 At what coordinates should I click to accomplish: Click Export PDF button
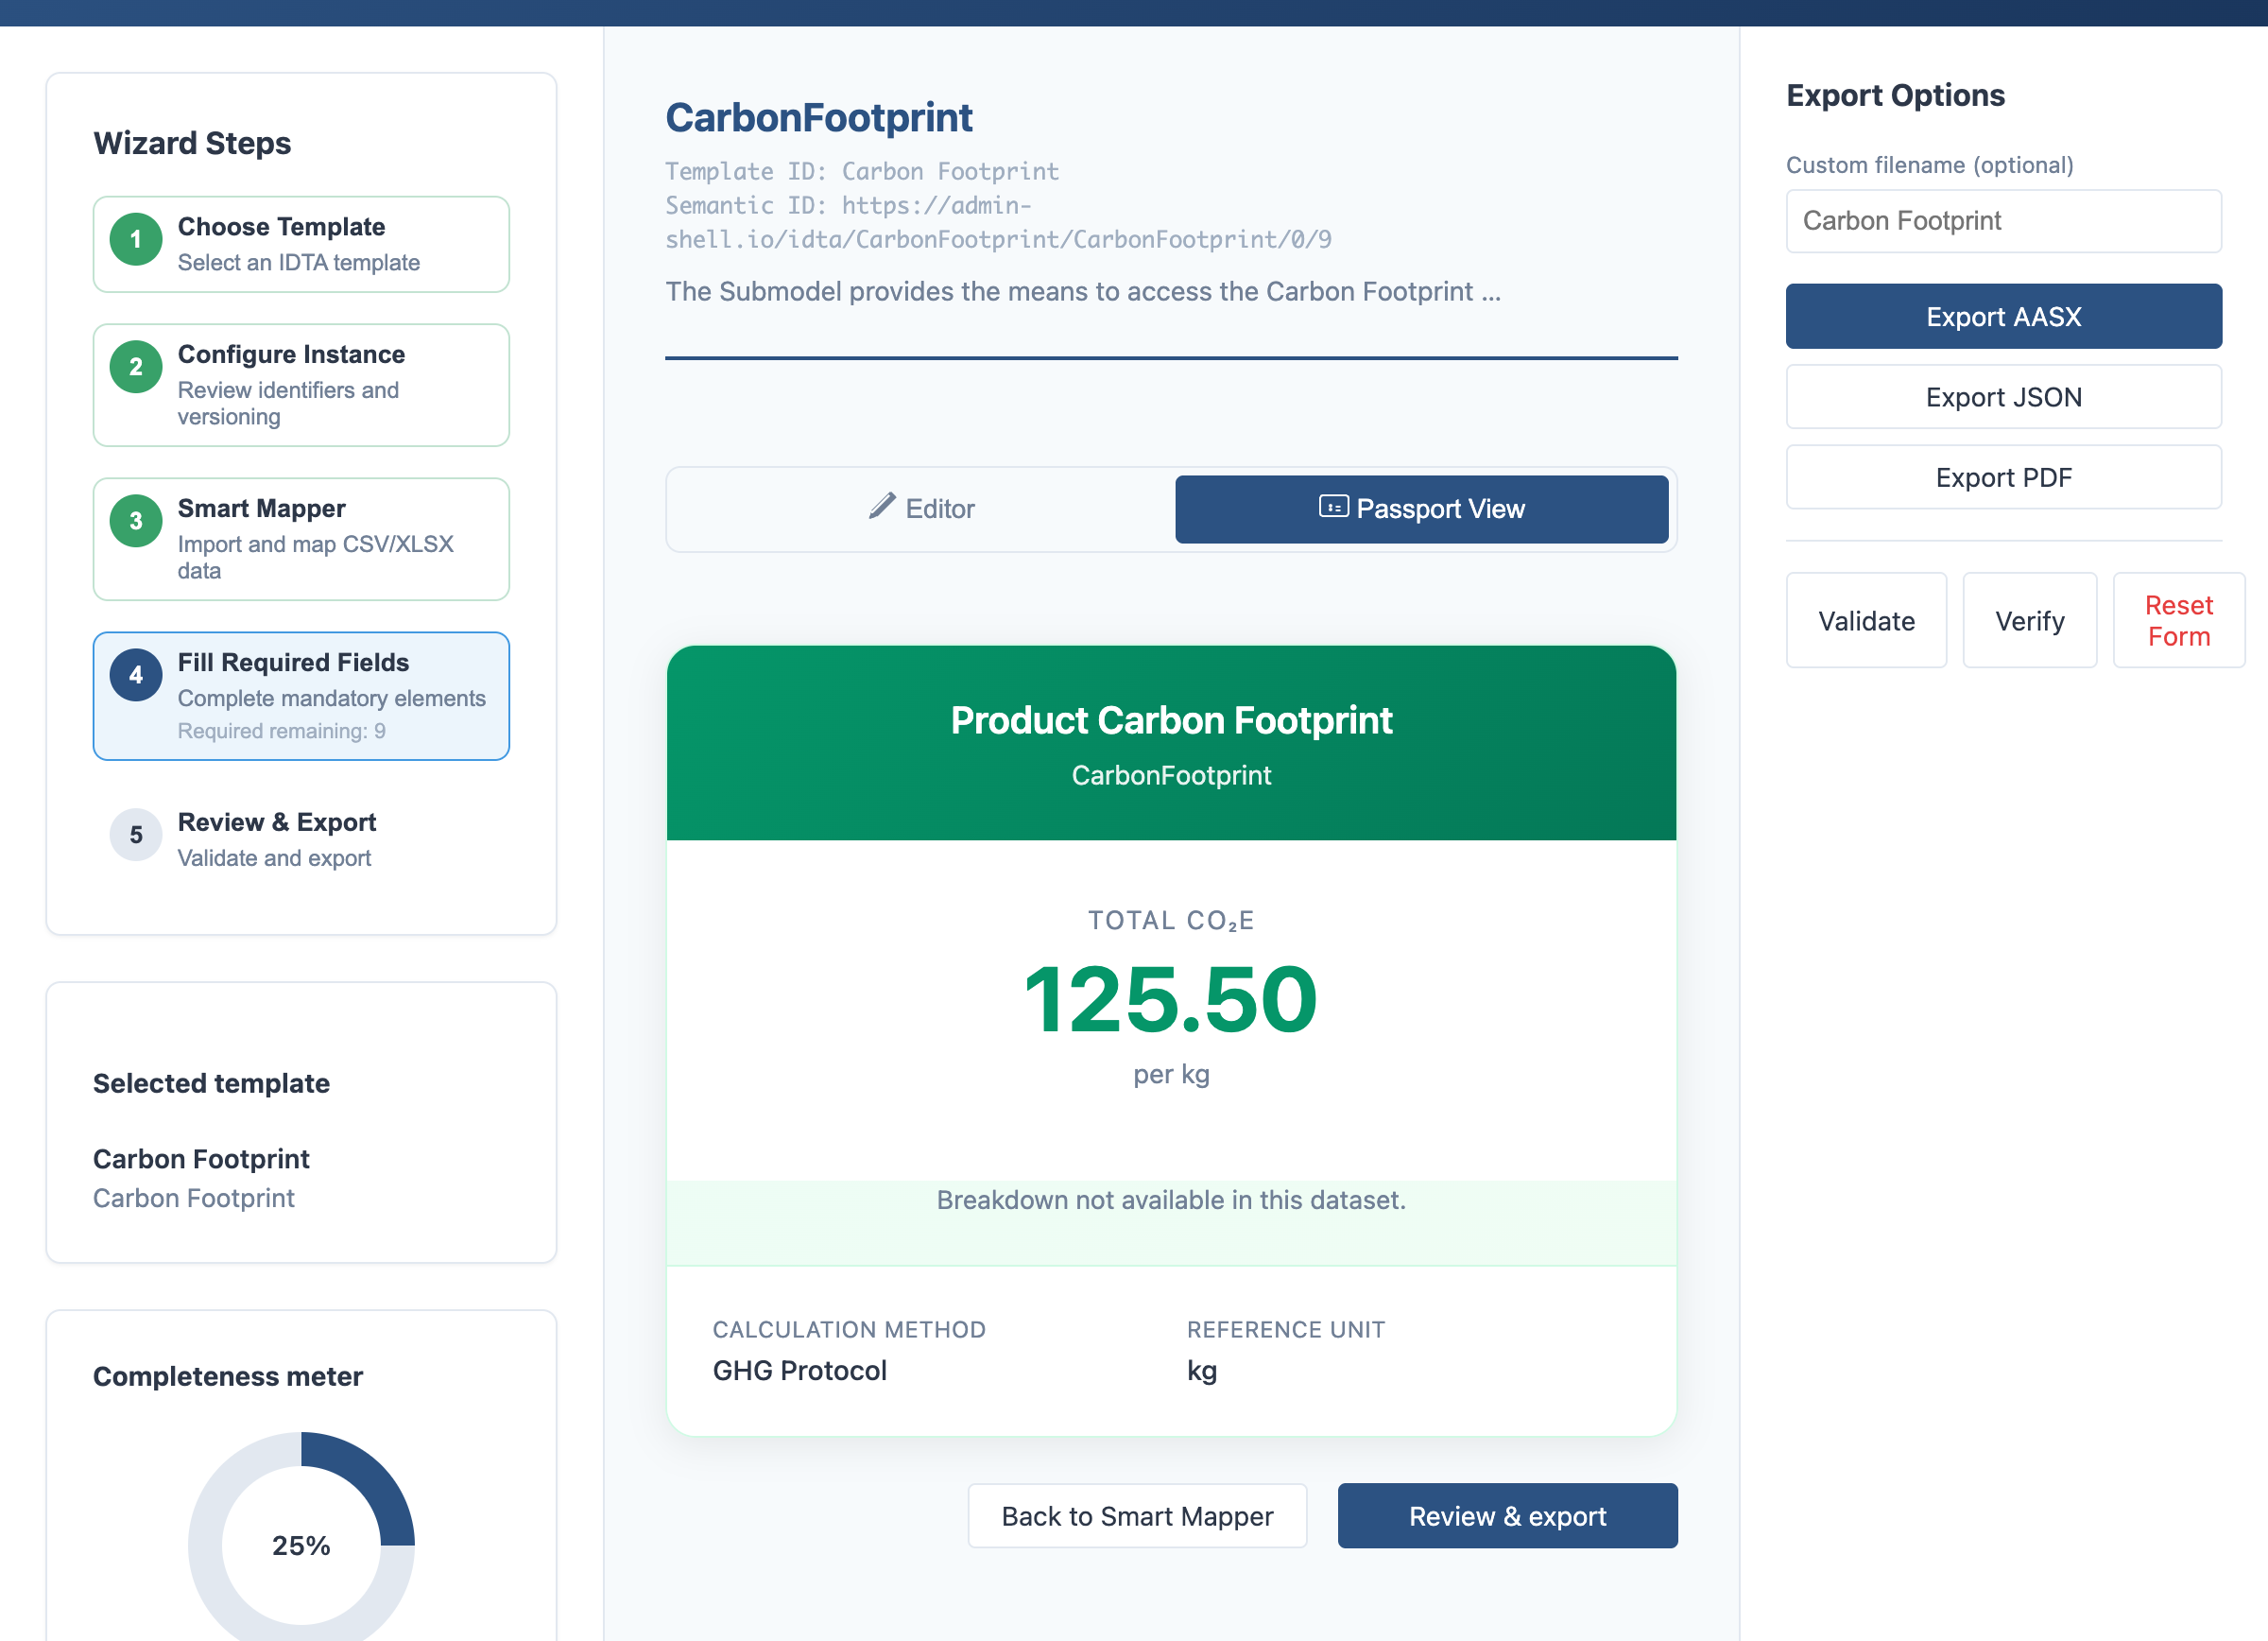pyautogui.click(x=2003, y=477)
